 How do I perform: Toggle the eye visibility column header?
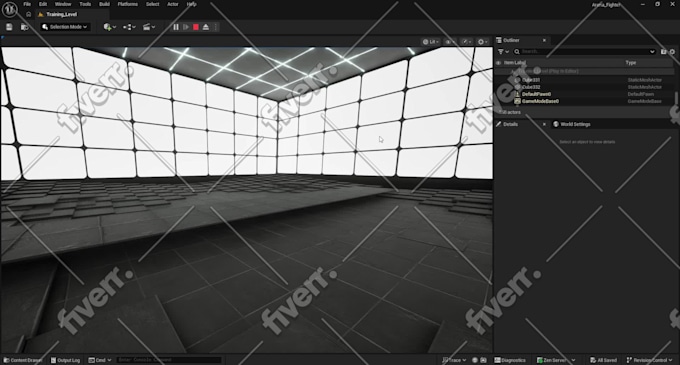(498, 63)
